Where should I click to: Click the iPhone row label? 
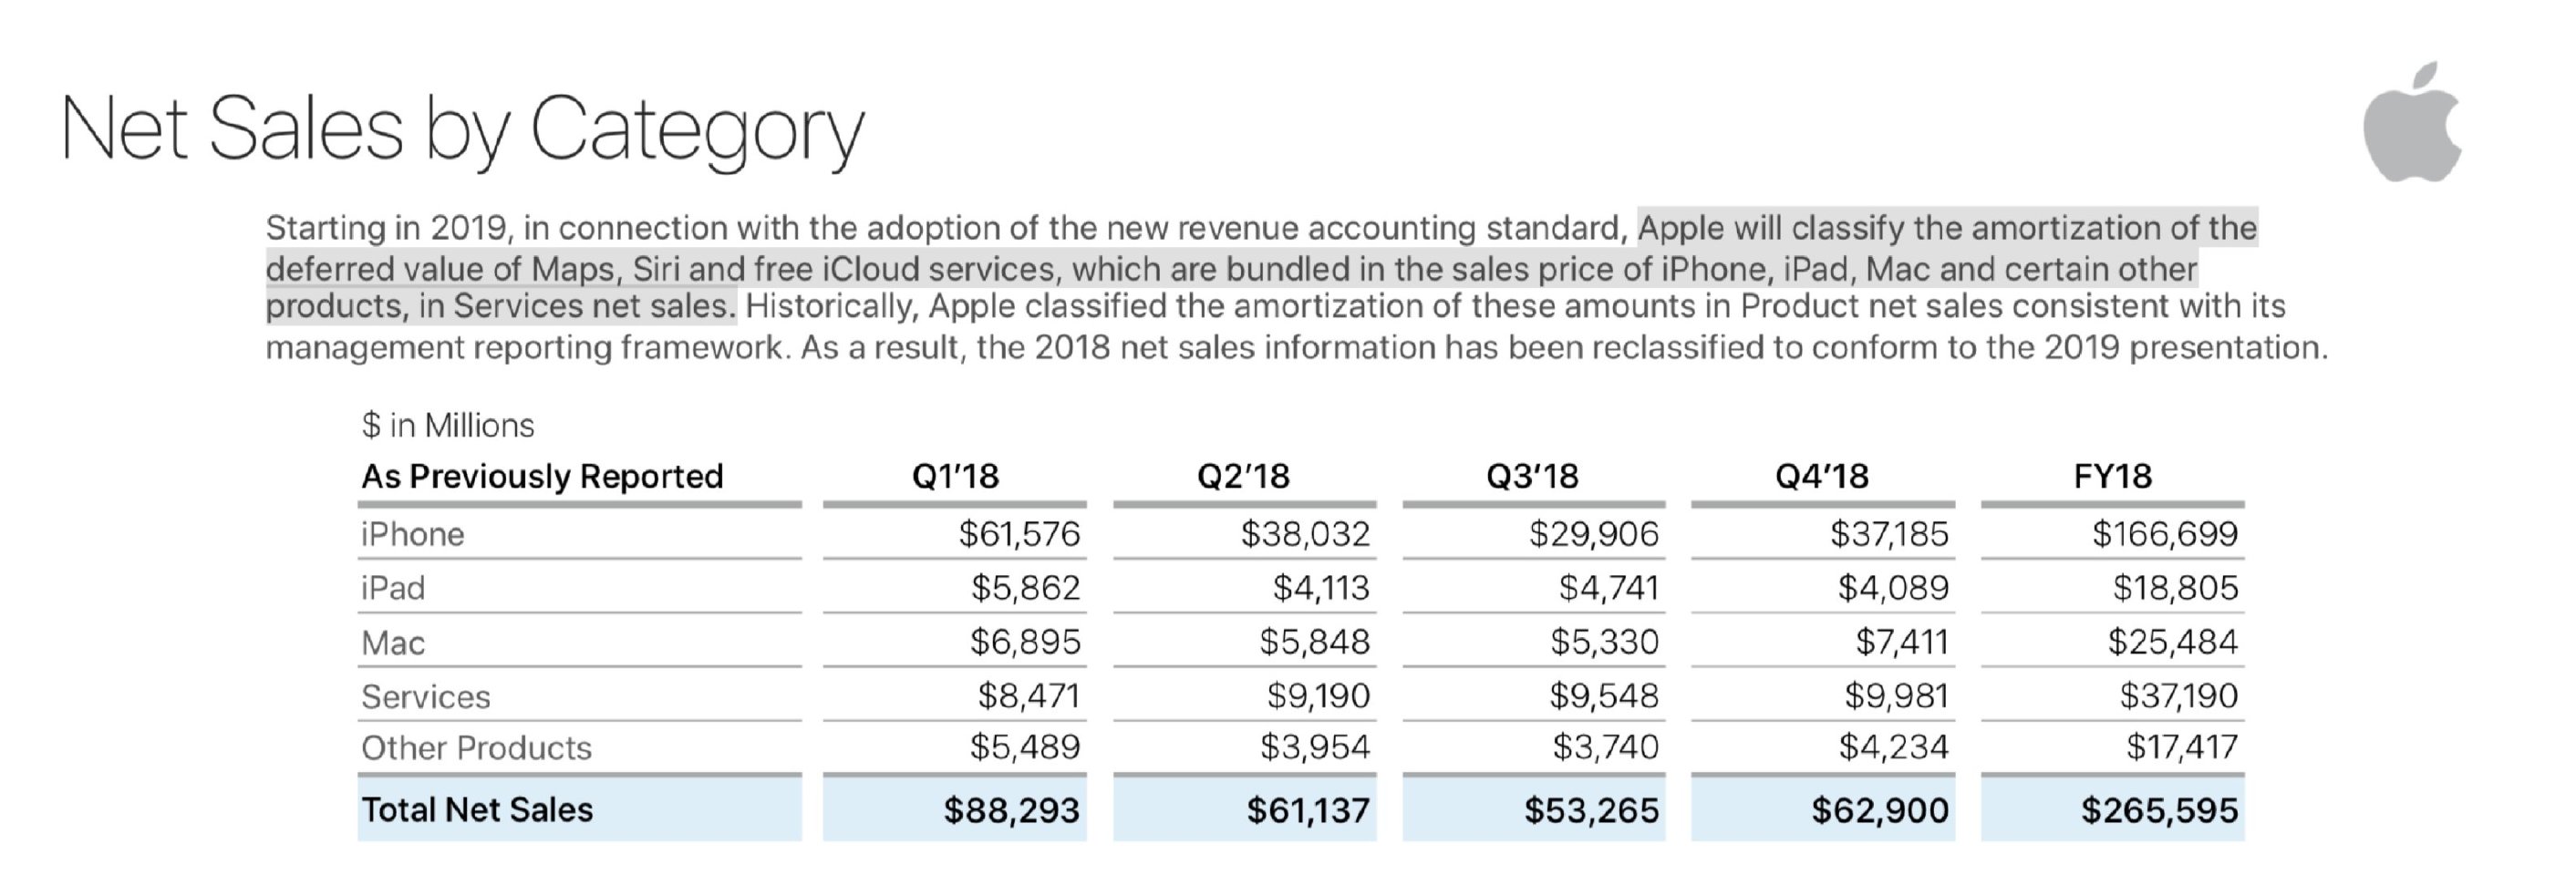point(412,534)
